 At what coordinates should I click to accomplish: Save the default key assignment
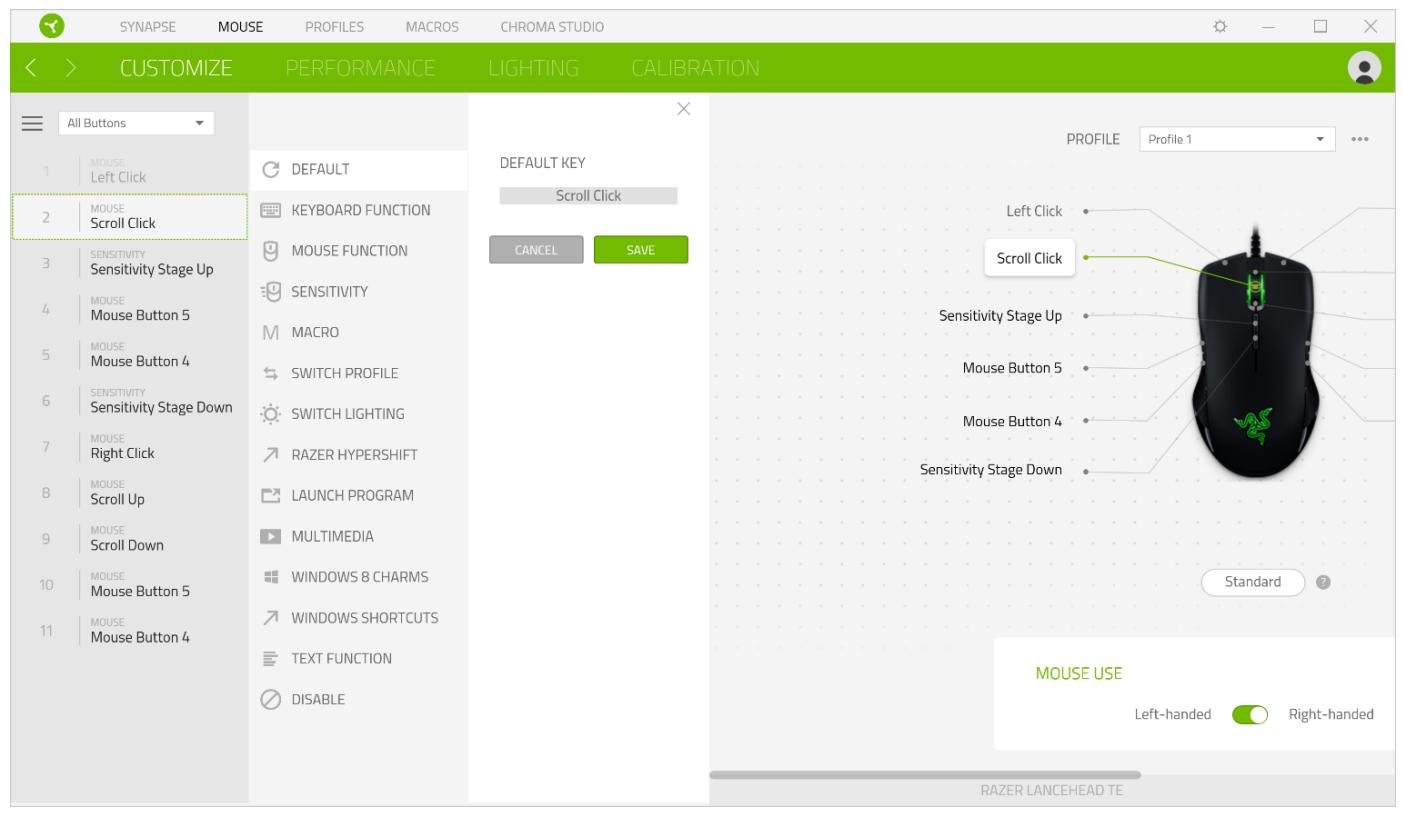point(641,250)
